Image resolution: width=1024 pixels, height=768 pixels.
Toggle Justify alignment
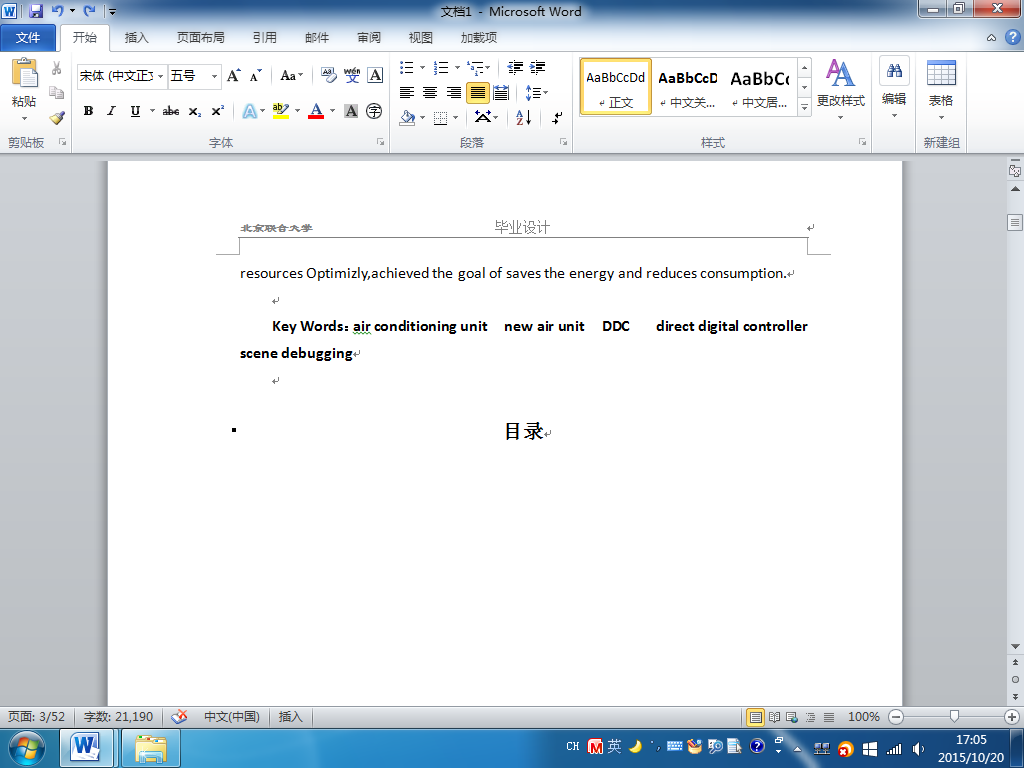click(477, 93)
